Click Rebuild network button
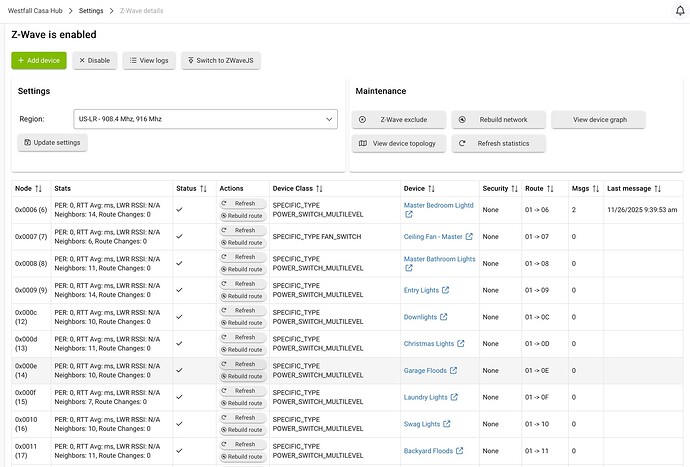The image size is (690, 467). point(497,119)
